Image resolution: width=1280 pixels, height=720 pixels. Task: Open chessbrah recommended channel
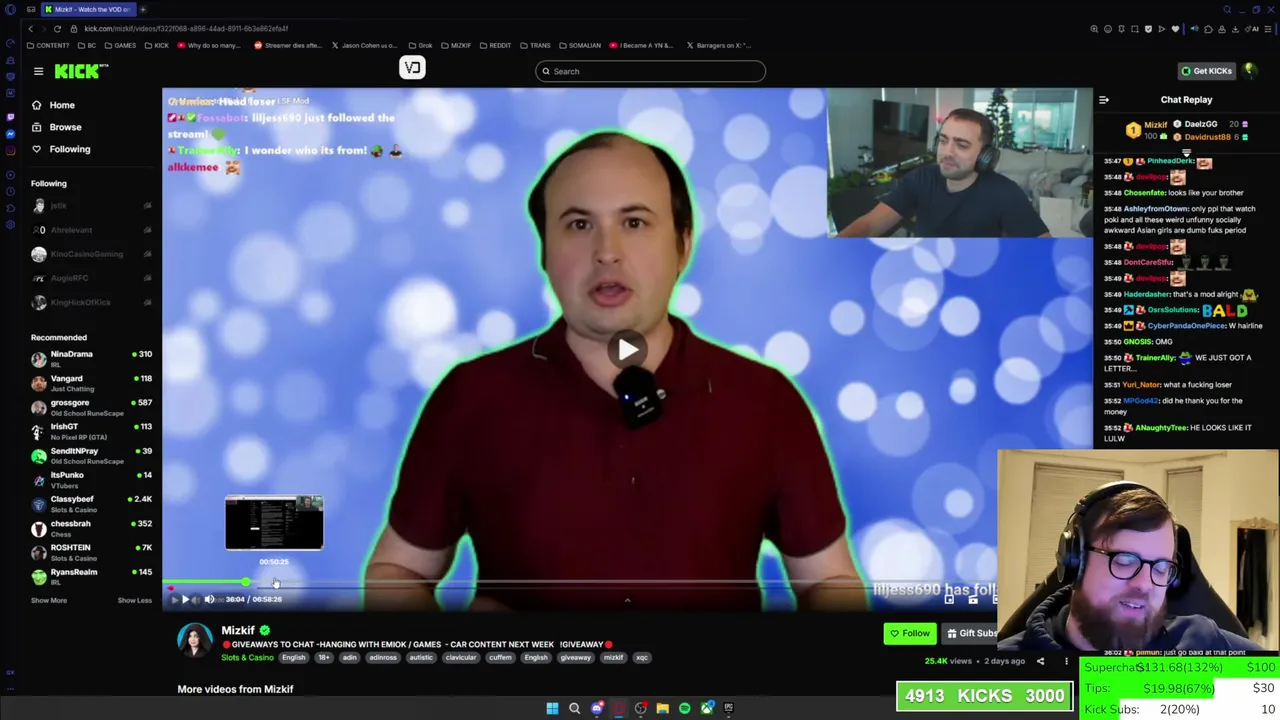click(91, 527)
